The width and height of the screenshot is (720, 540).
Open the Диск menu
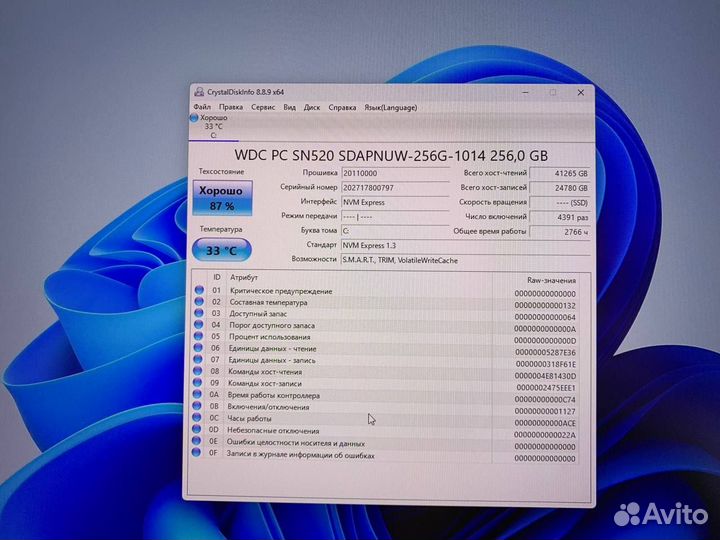point(312,107)
